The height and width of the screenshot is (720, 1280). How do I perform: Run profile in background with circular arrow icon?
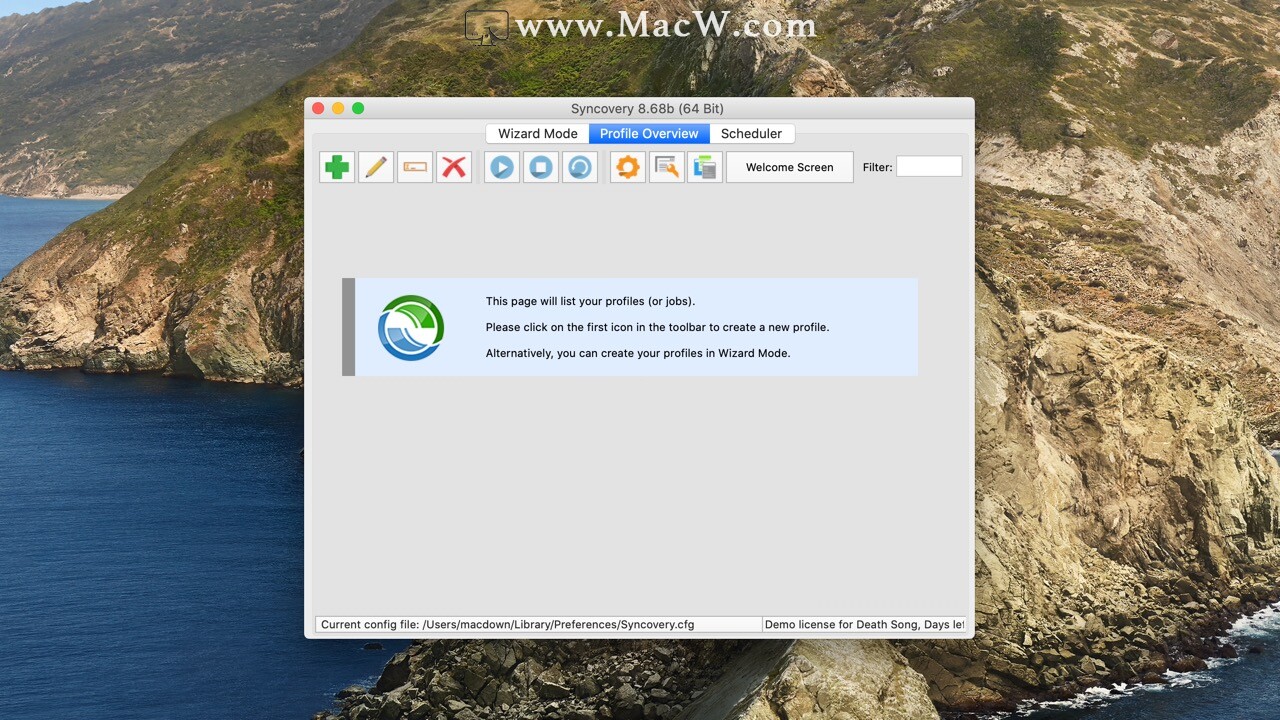click(580, 167)
